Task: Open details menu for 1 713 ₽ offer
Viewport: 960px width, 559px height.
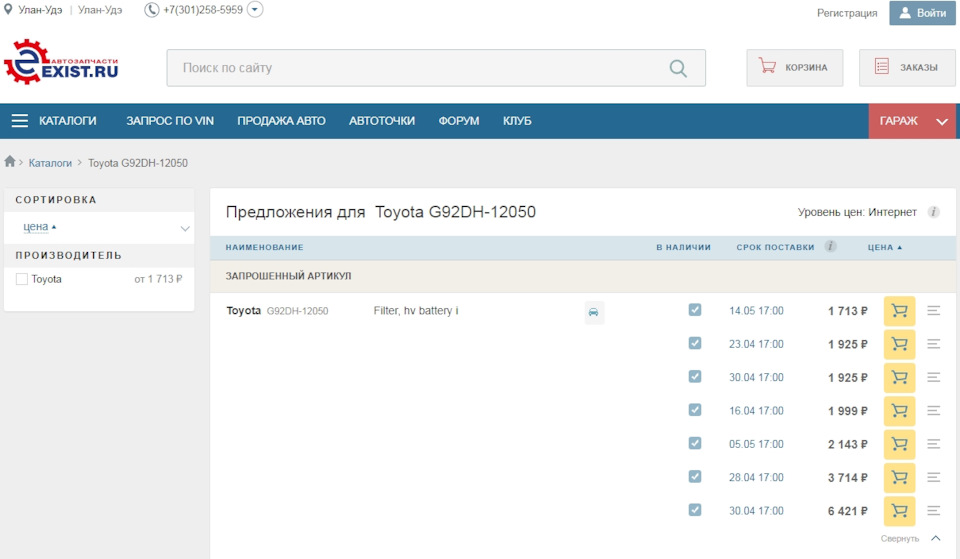Action: [934, 311]
